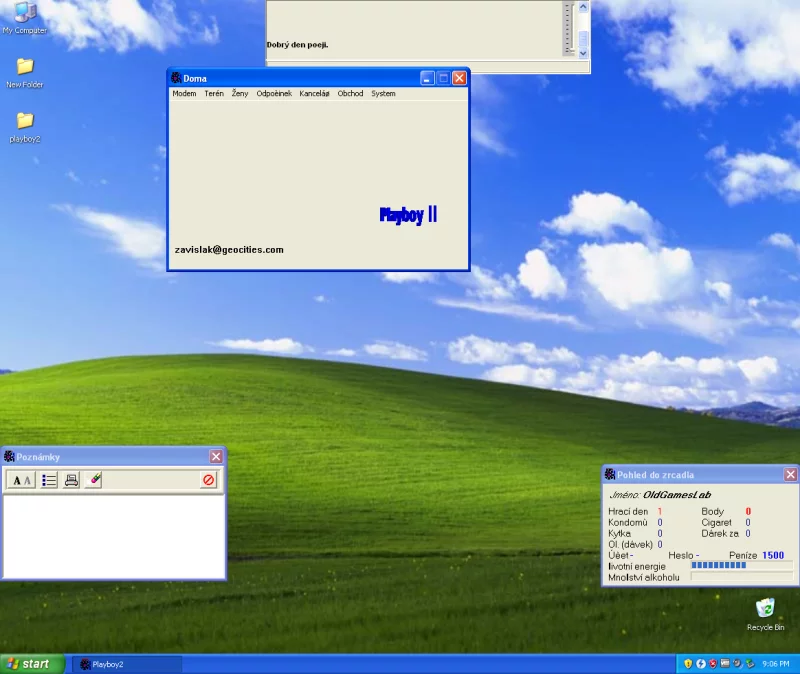The image size is (800, 674).
Task: Click the gray VM tray icon
Action: tap(725, 664)
